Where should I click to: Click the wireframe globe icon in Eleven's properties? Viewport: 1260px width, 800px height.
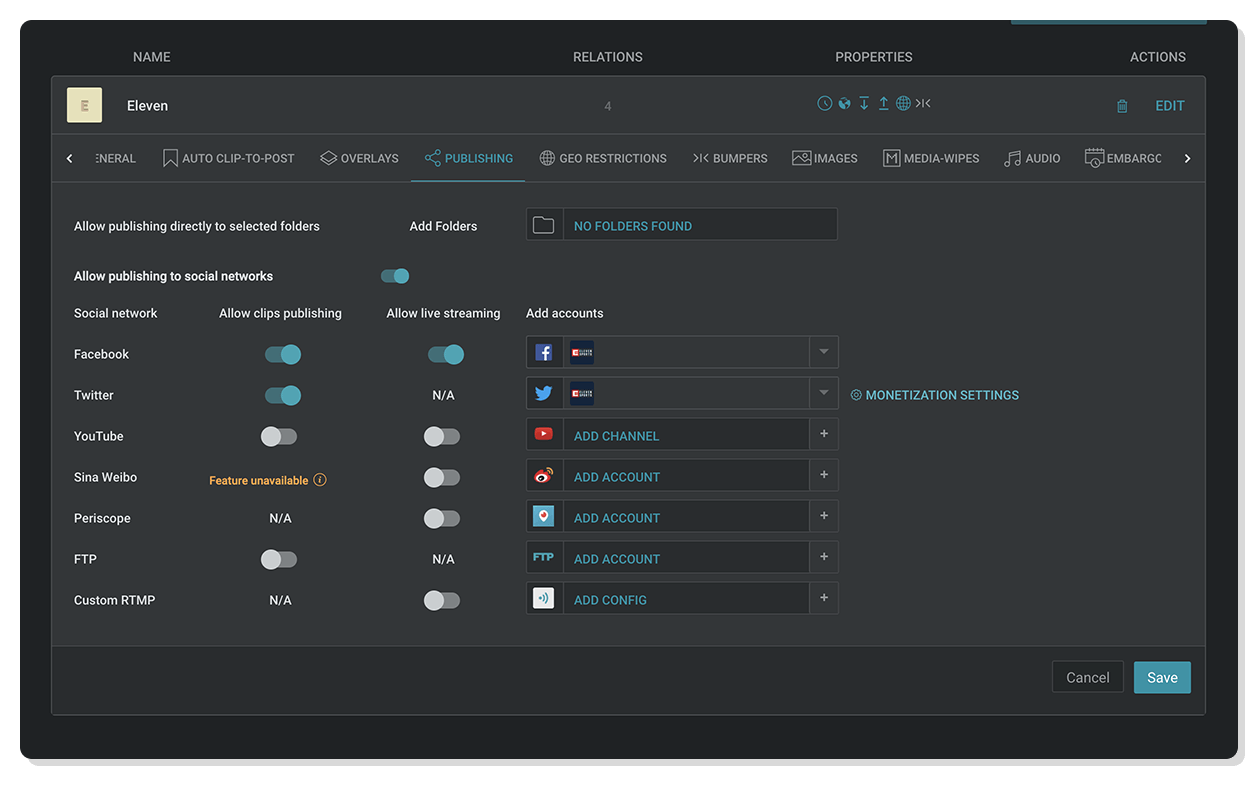[x=903, y=103]
